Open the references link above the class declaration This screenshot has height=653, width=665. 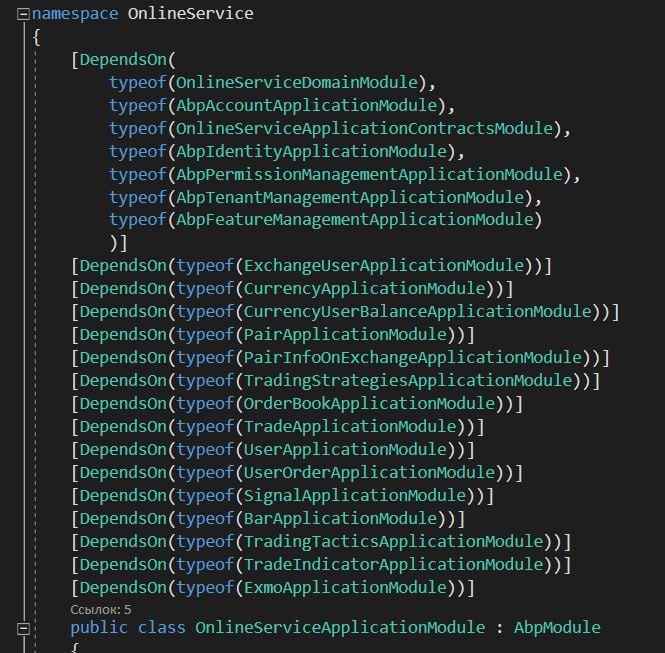[x=101, y=610]
